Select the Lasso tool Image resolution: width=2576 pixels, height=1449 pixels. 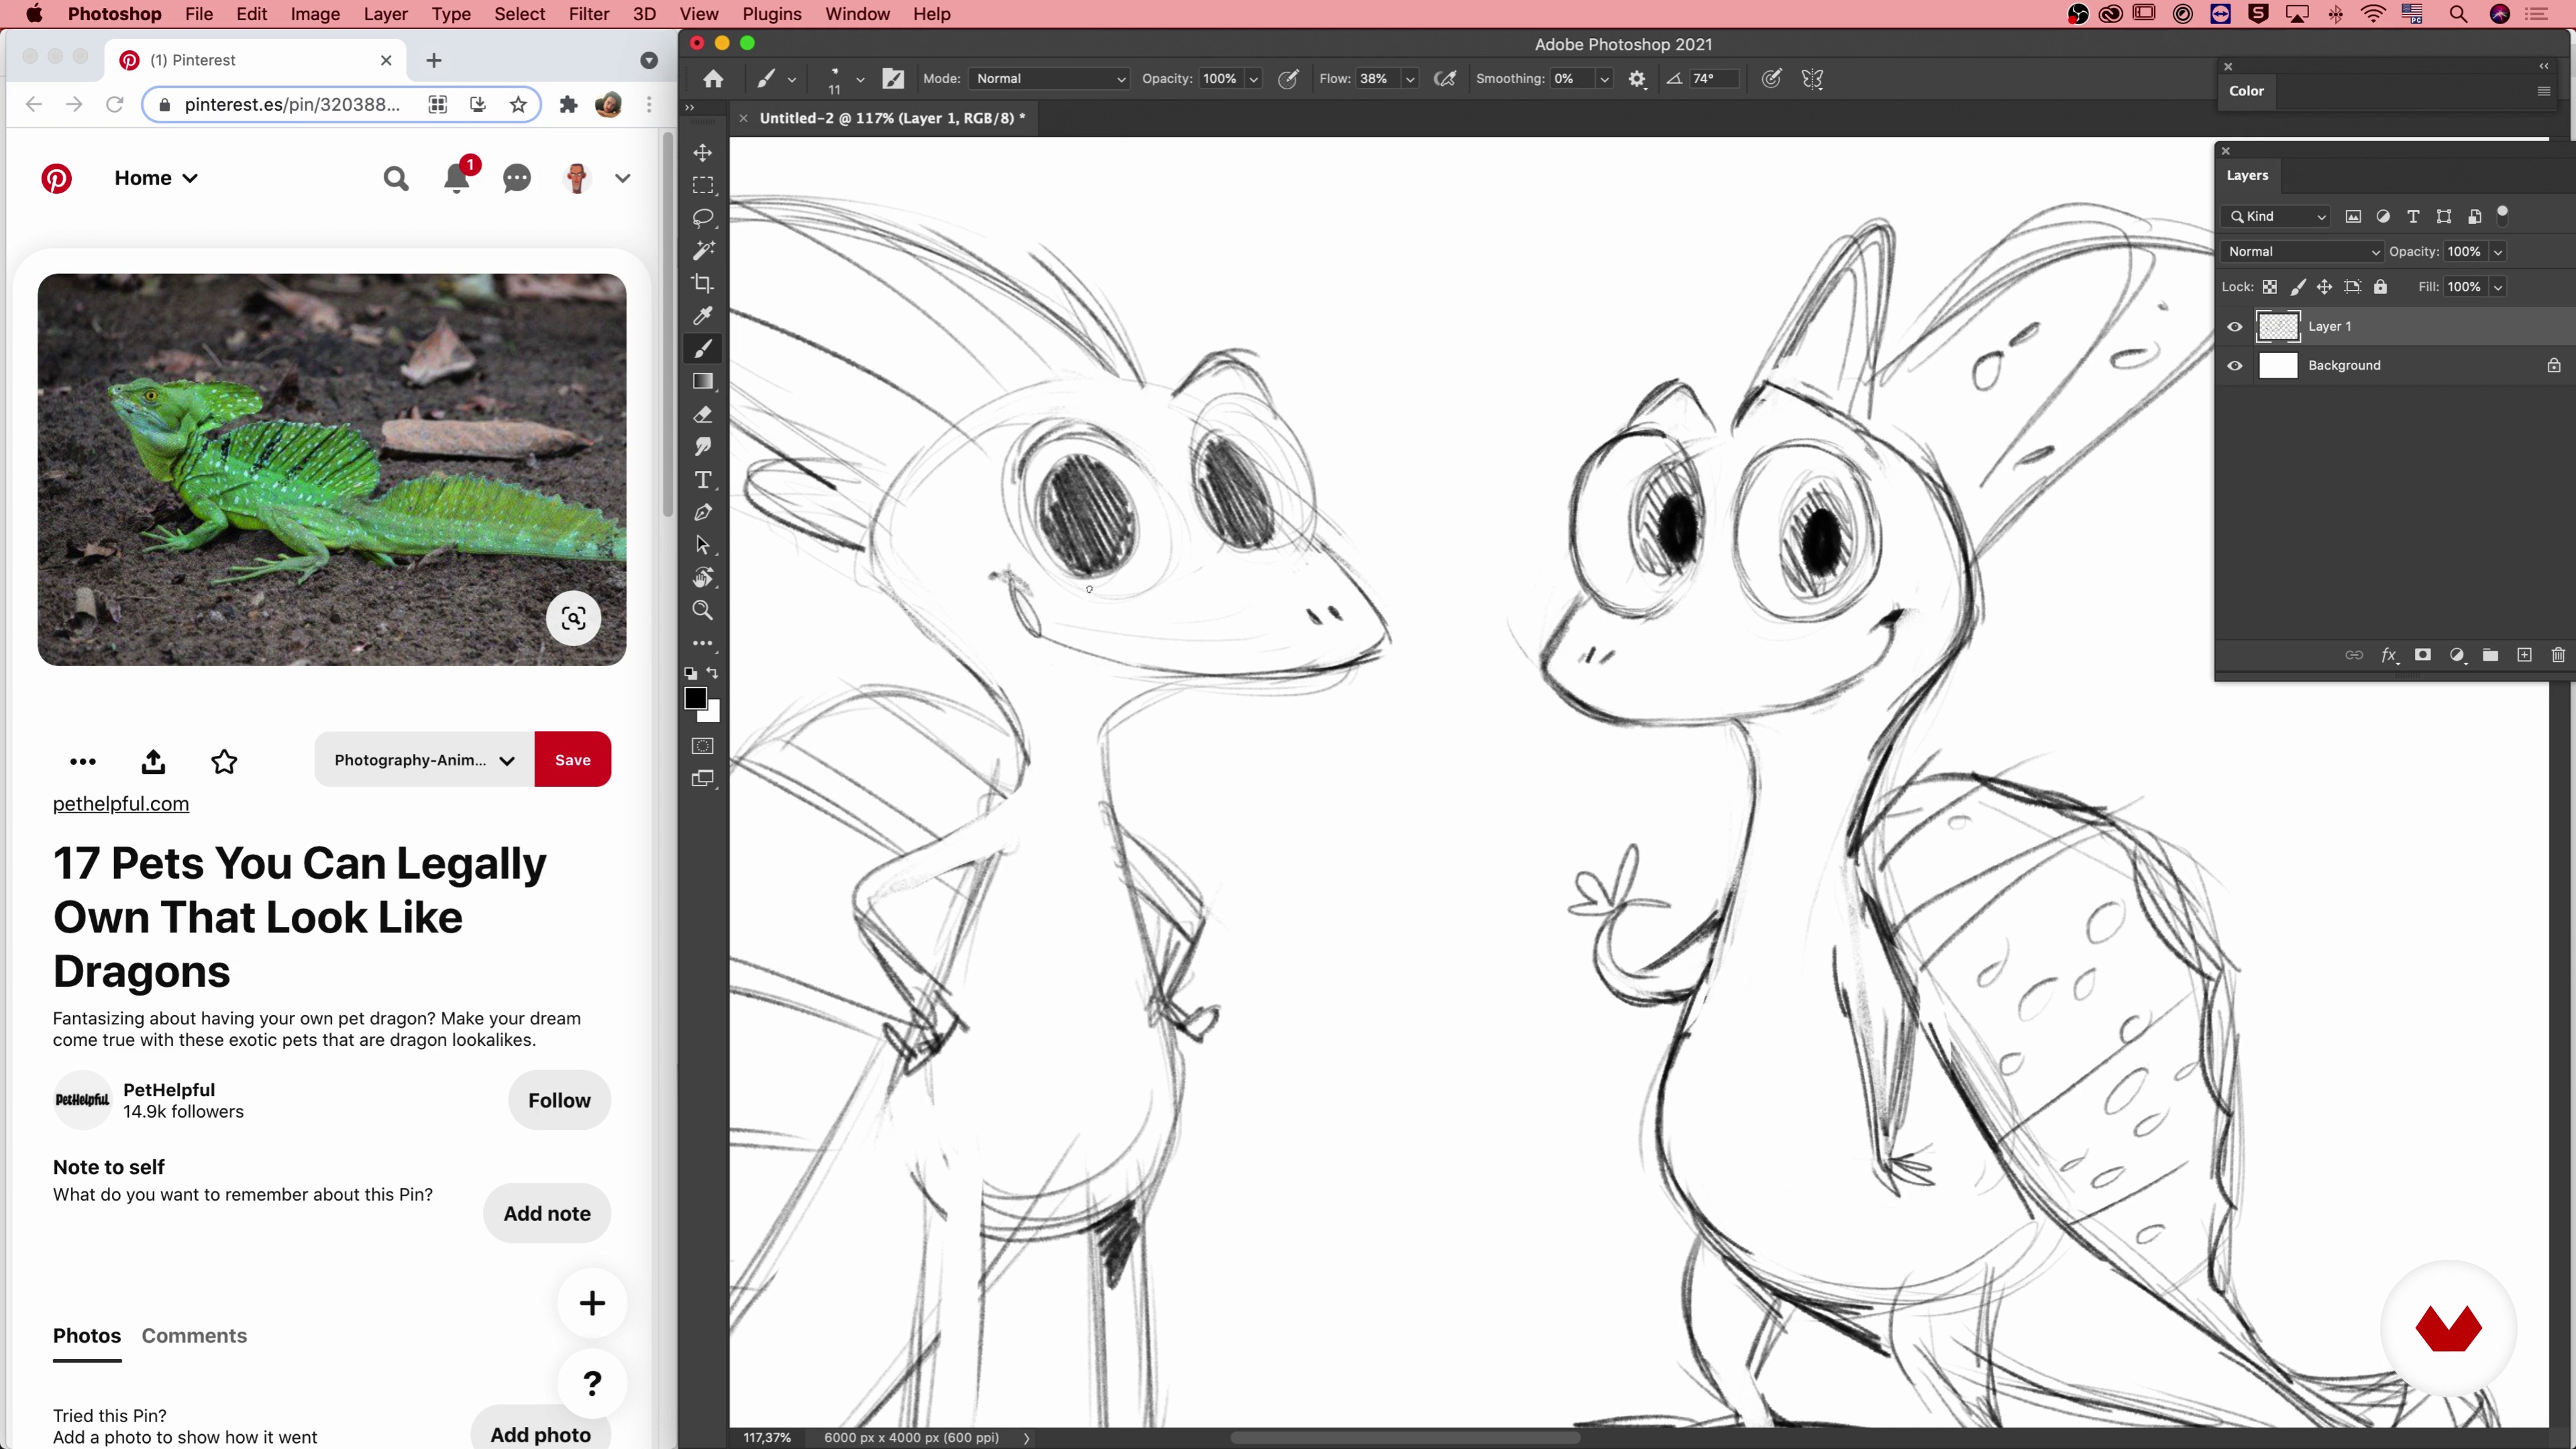pos(703,218)
